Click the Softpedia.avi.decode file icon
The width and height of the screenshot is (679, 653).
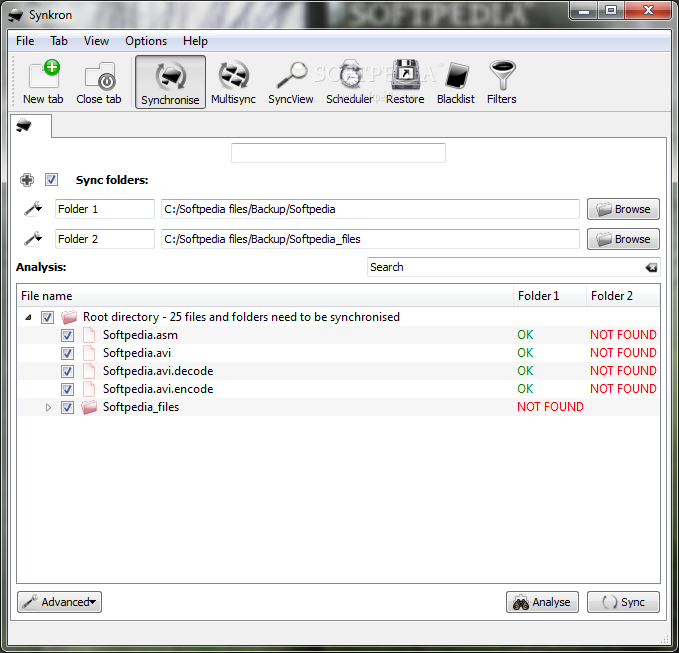click(89, 371)
